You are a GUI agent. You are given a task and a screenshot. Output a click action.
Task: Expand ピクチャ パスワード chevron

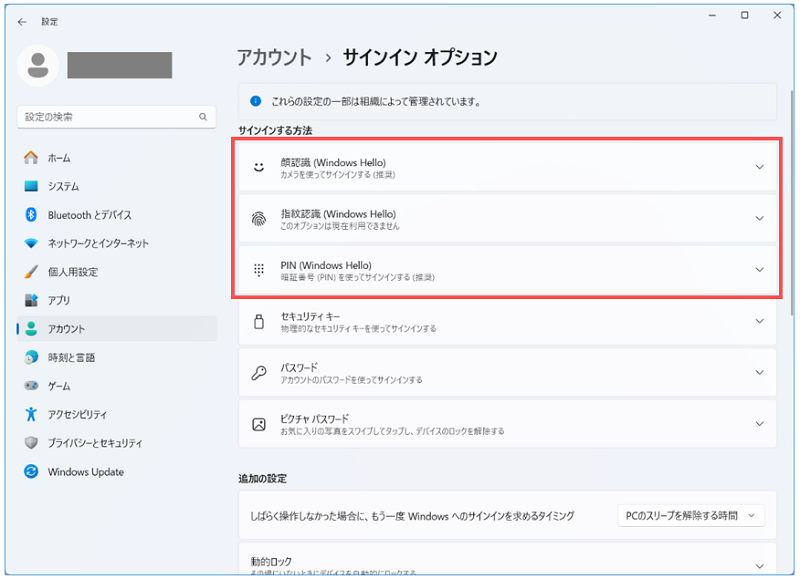(x=760, y=424)
